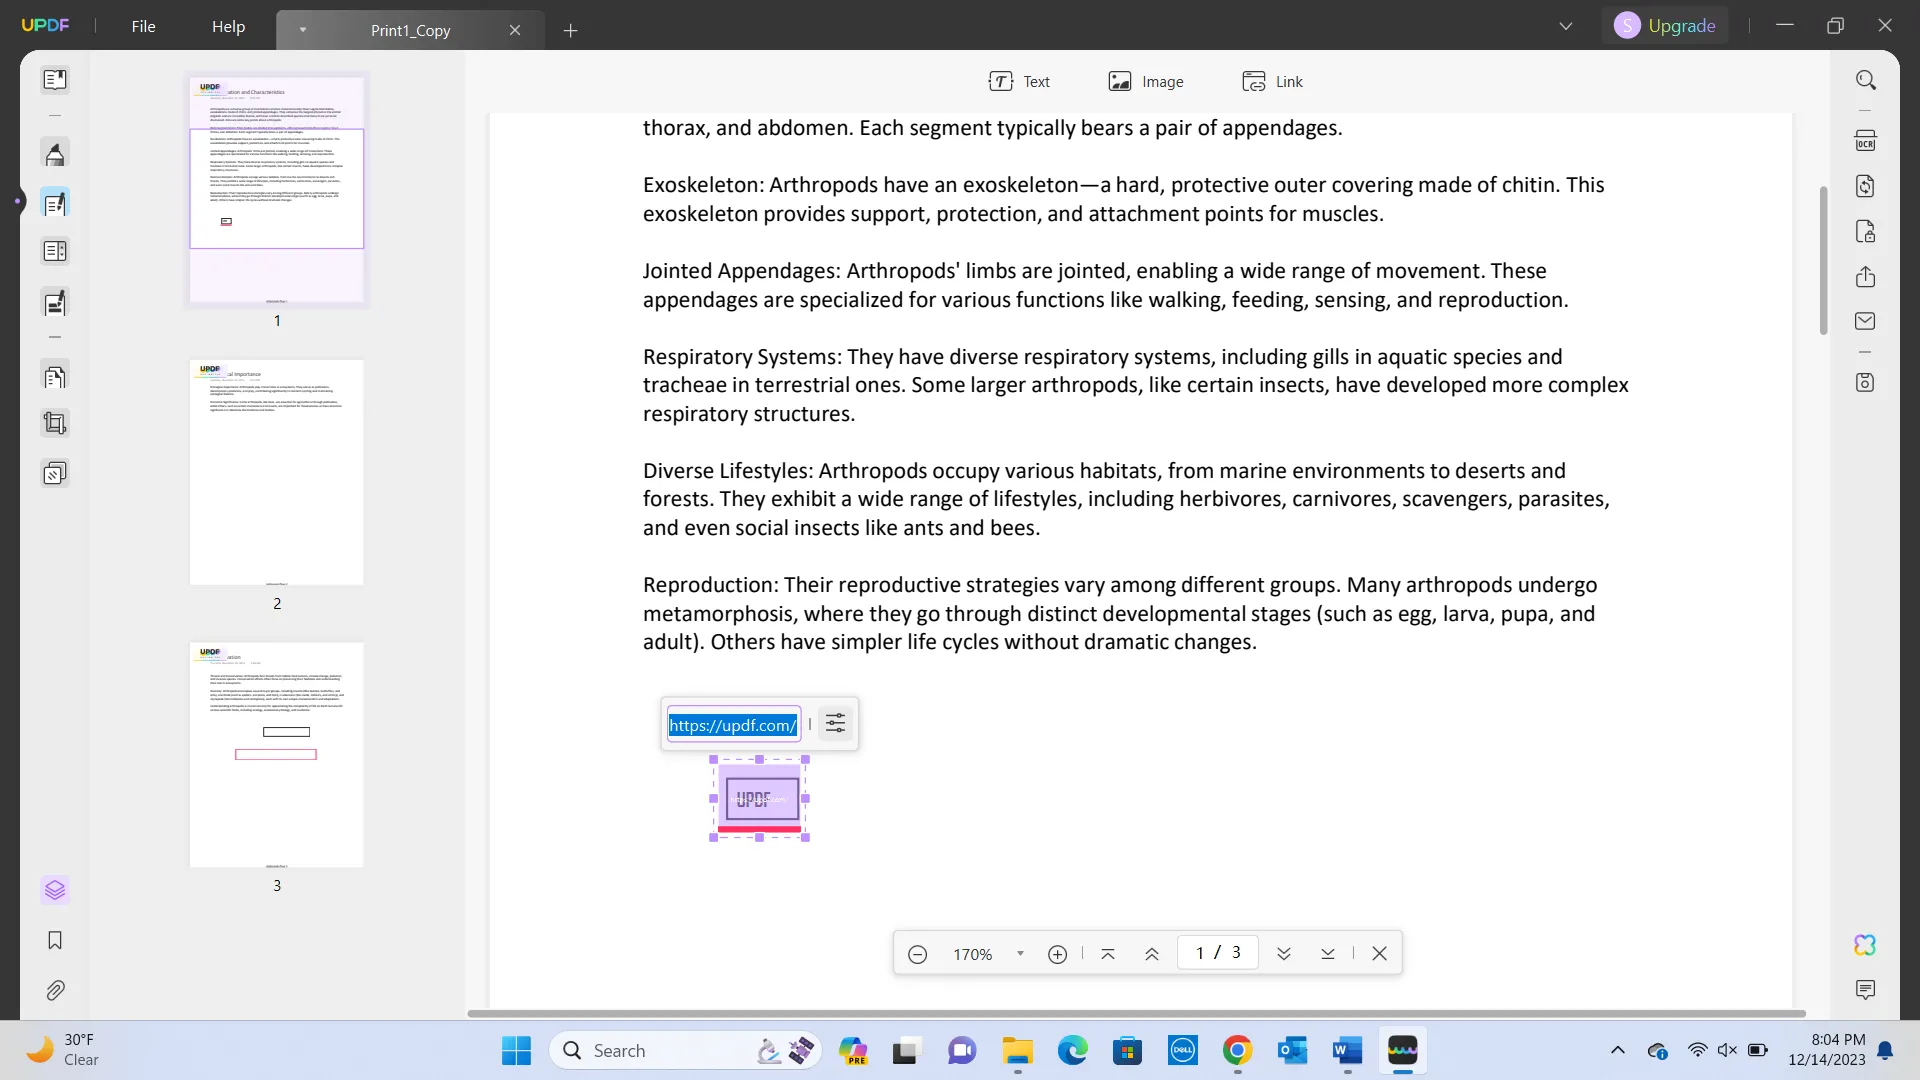Click the File menu item
This screenshot has height=1080, width=1920.
point(144,25)
